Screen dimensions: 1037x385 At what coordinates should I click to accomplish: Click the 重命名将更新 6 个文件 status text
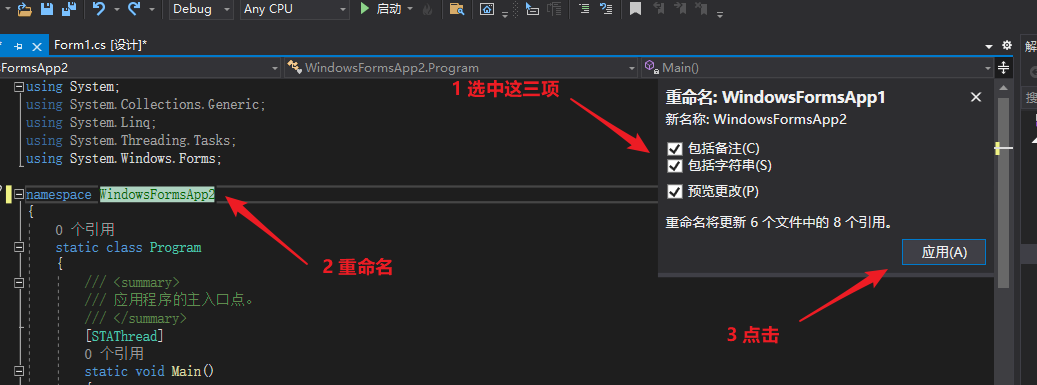[x=779, y=222]
